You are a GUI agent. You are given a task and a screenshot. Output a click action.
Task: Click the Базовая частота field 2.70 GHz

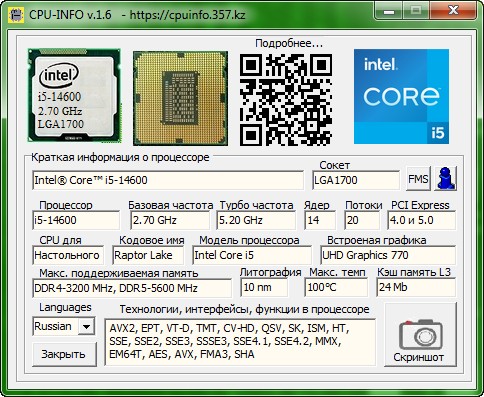pos(170,220)
